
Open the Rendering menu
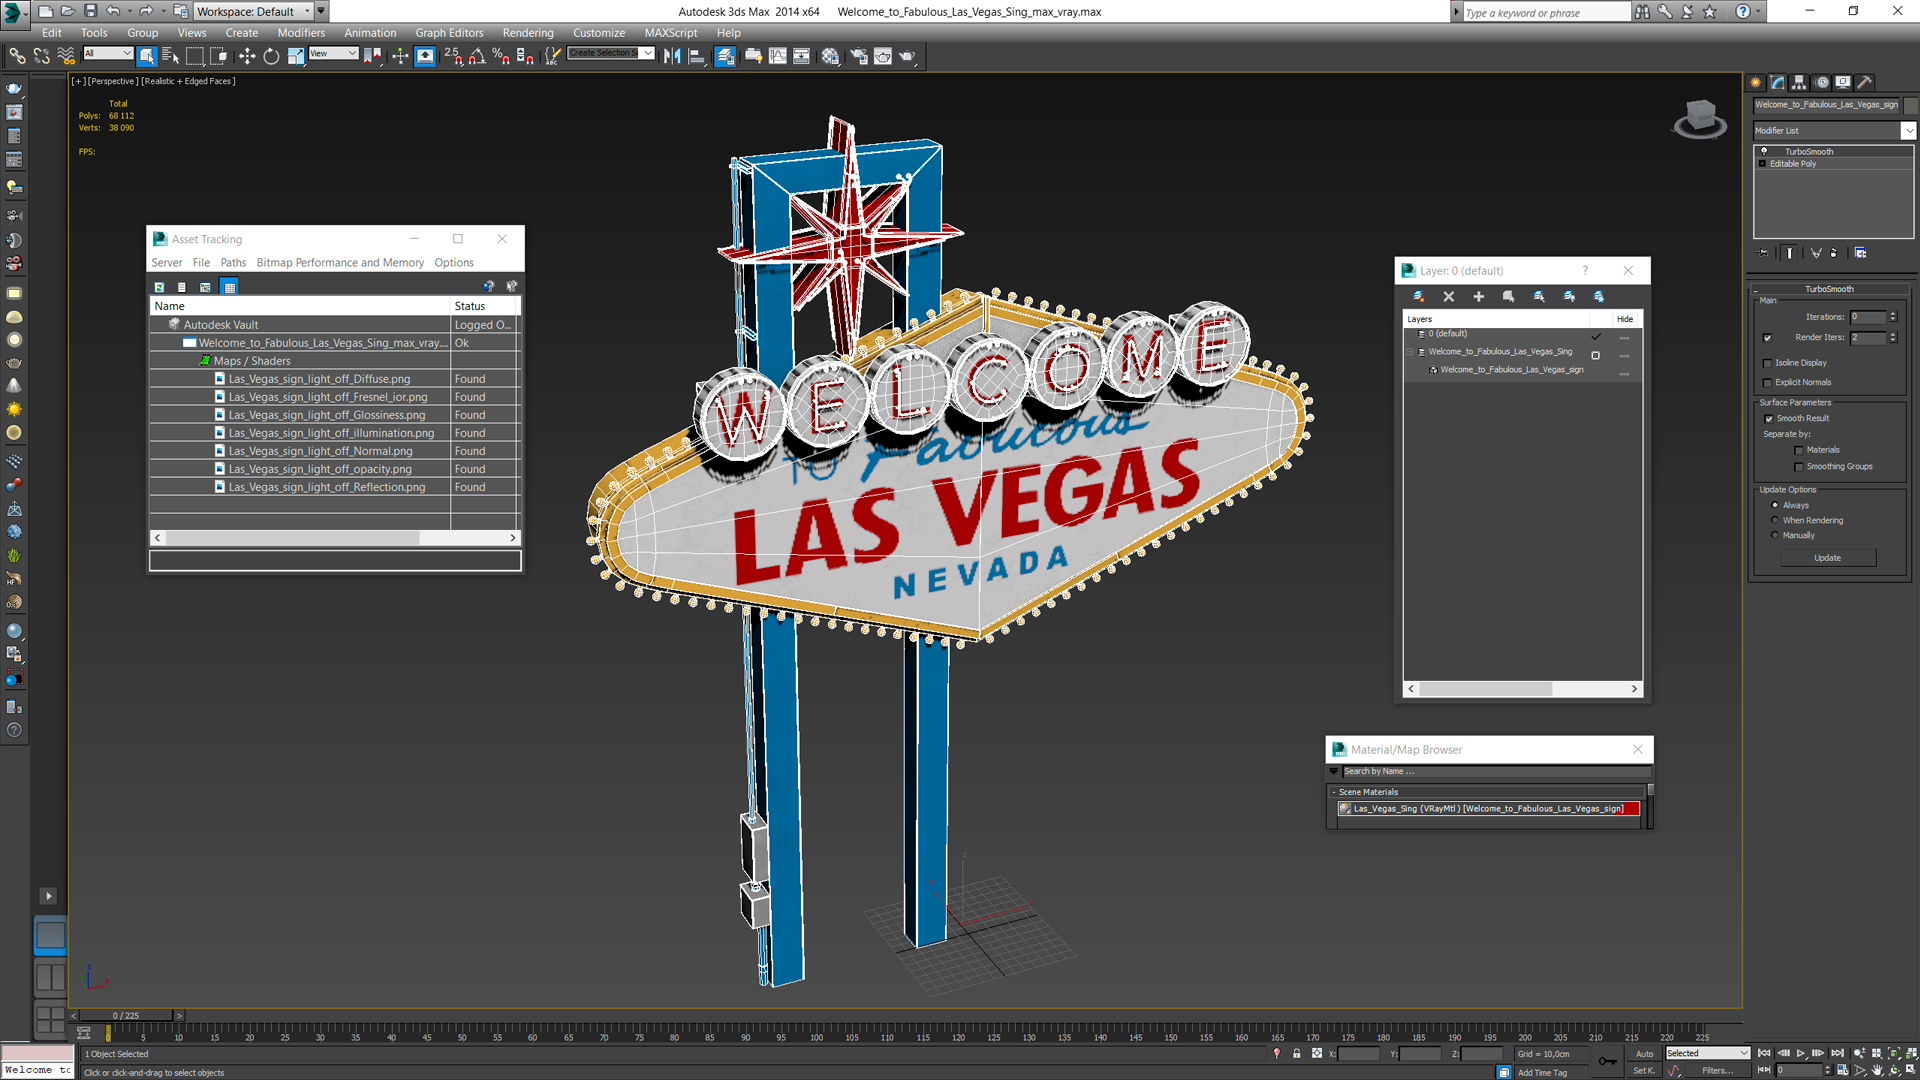coord(527,33)
